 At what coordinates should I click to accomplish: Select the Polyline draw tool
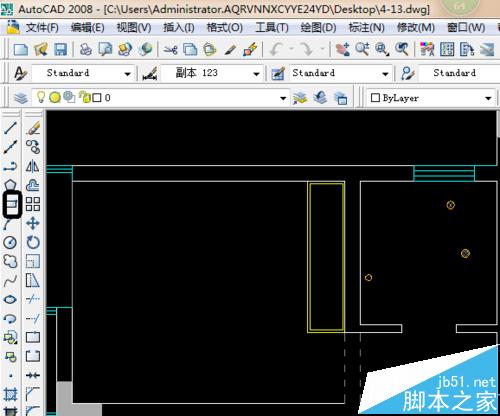tap(10, 166)
